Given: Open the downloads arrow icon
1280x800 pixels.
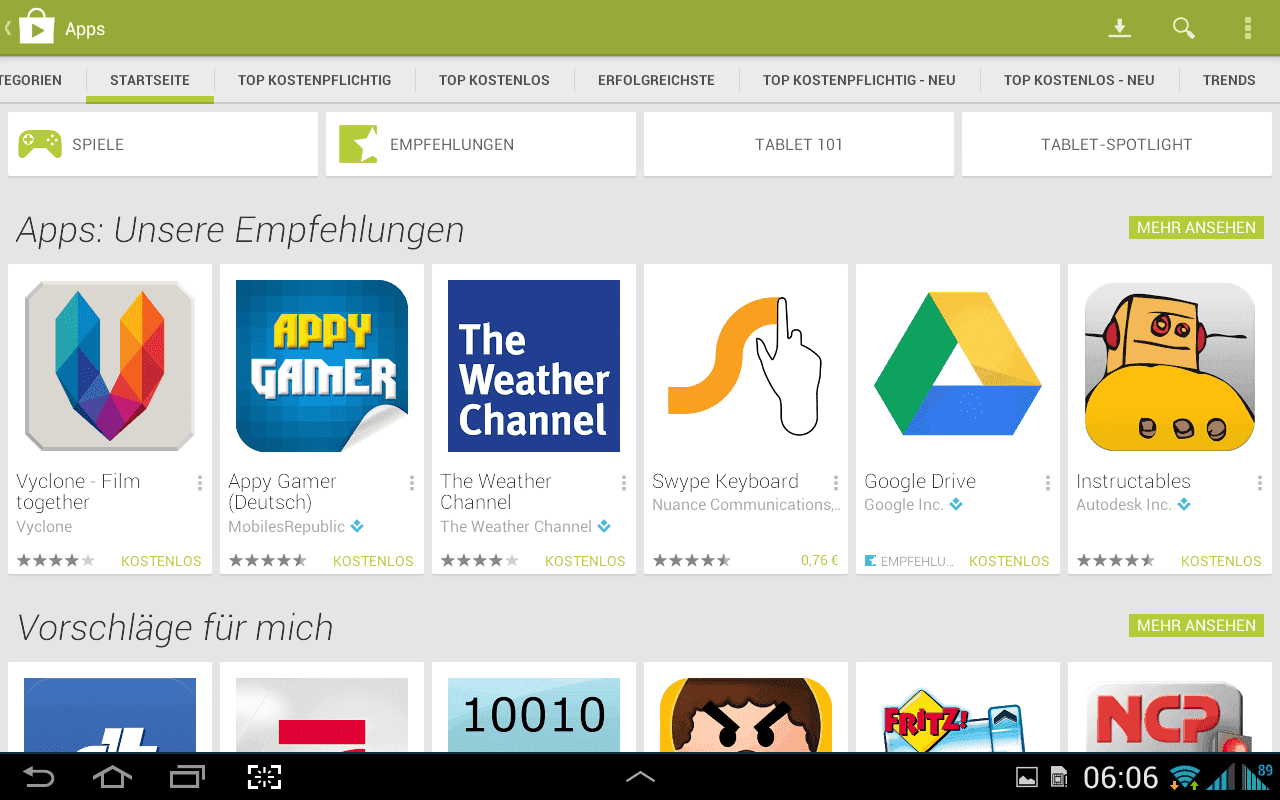Looking at the screenshot, I should pyautogui.click(x=1120, y=28).
